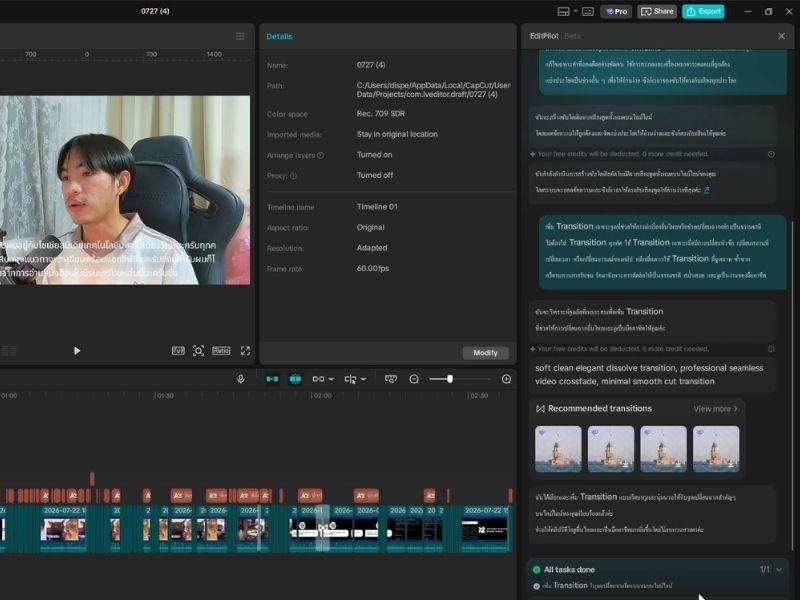Image resolution: width=800 pixels, height=600 pixels.
Task: Click the Proxy 'Turned off' value
Action: click(374, 175)
